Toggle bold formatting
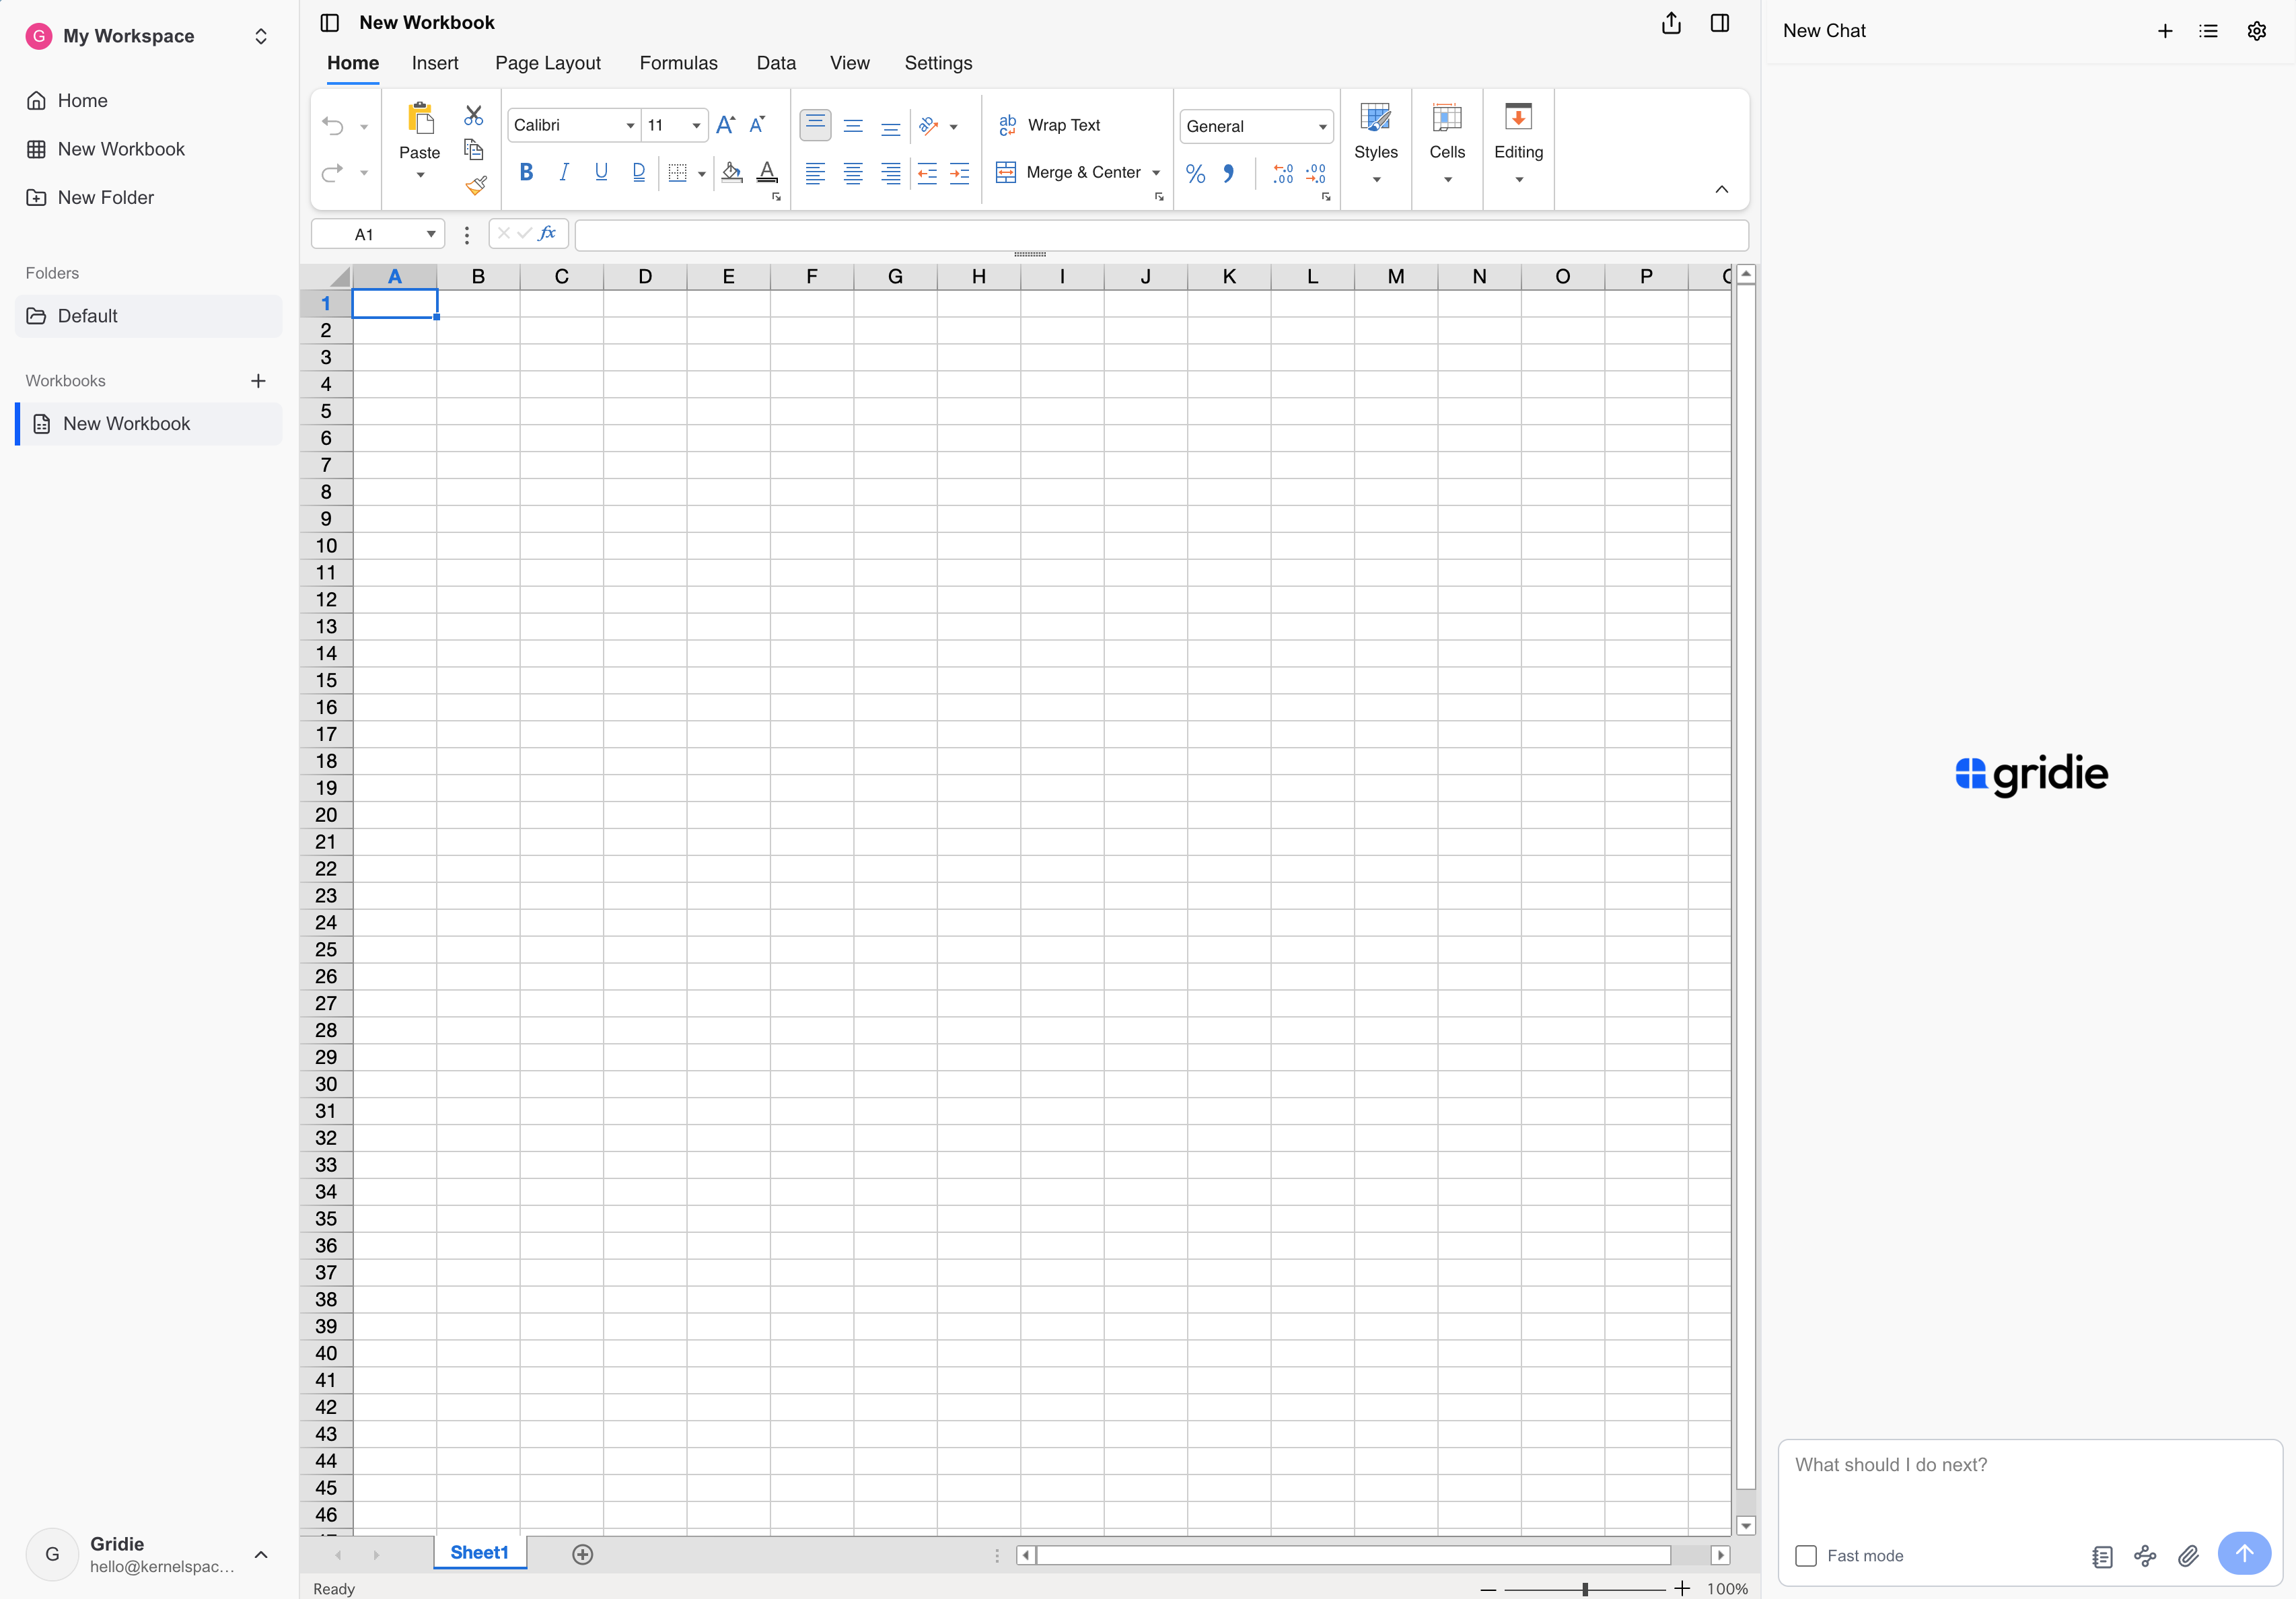Screen dimensions: 2296x1599 pos(527,171)
